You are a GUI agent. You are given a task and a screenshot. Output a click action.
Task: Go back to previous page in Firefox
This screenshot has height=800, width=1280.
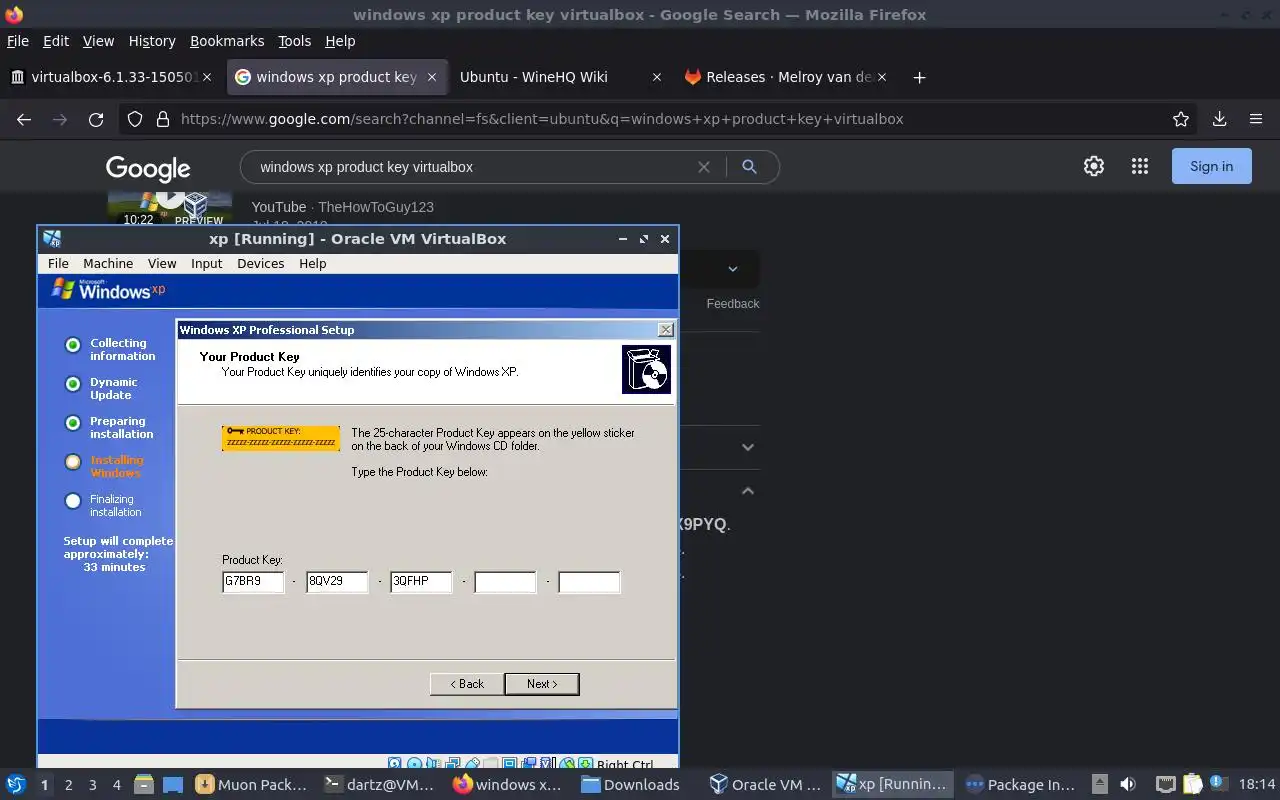pos(24,119)
